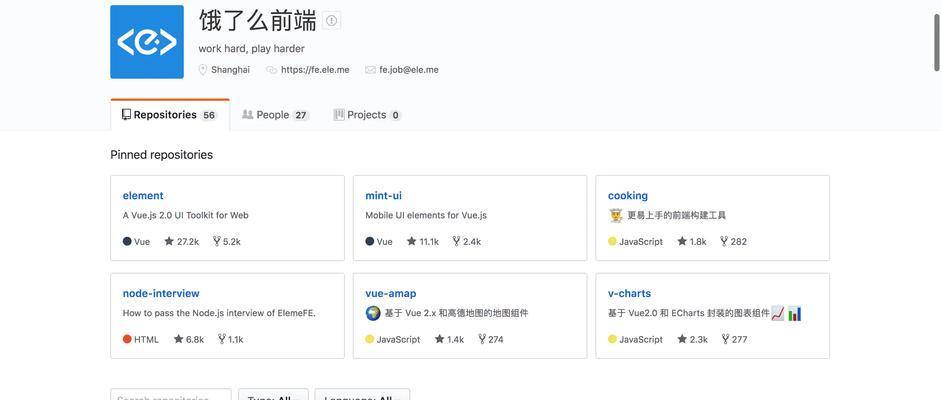Open the node-interview repository
The width and height of the screenshot is (941, 400).
pos(161,293)
